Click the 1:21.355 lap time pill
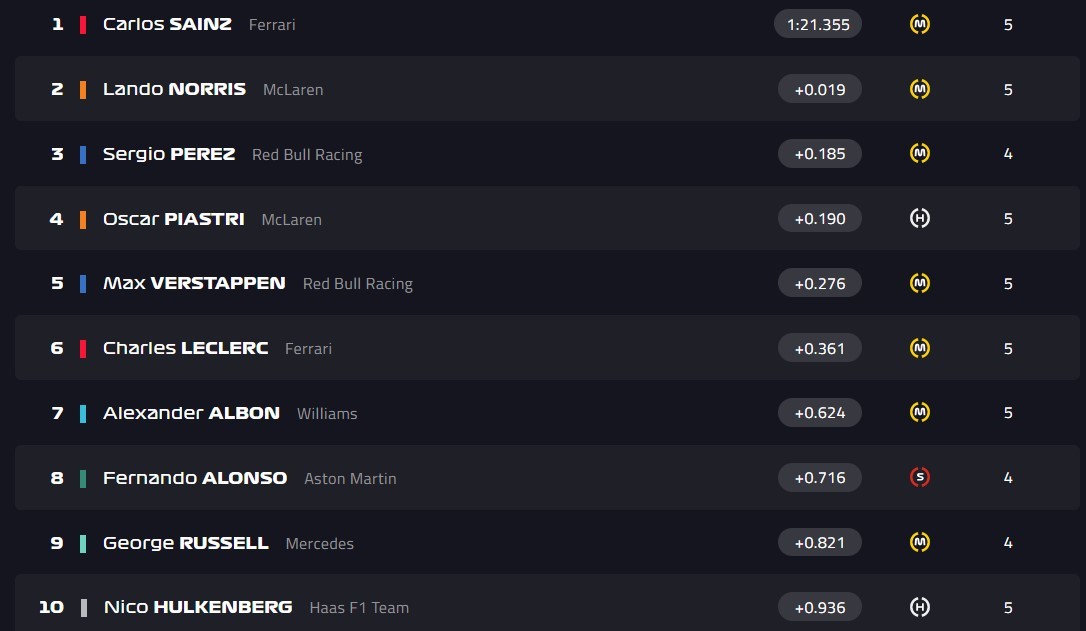Screen dimensions: 1086x631 pyautogui.click(x=818, y=24)
